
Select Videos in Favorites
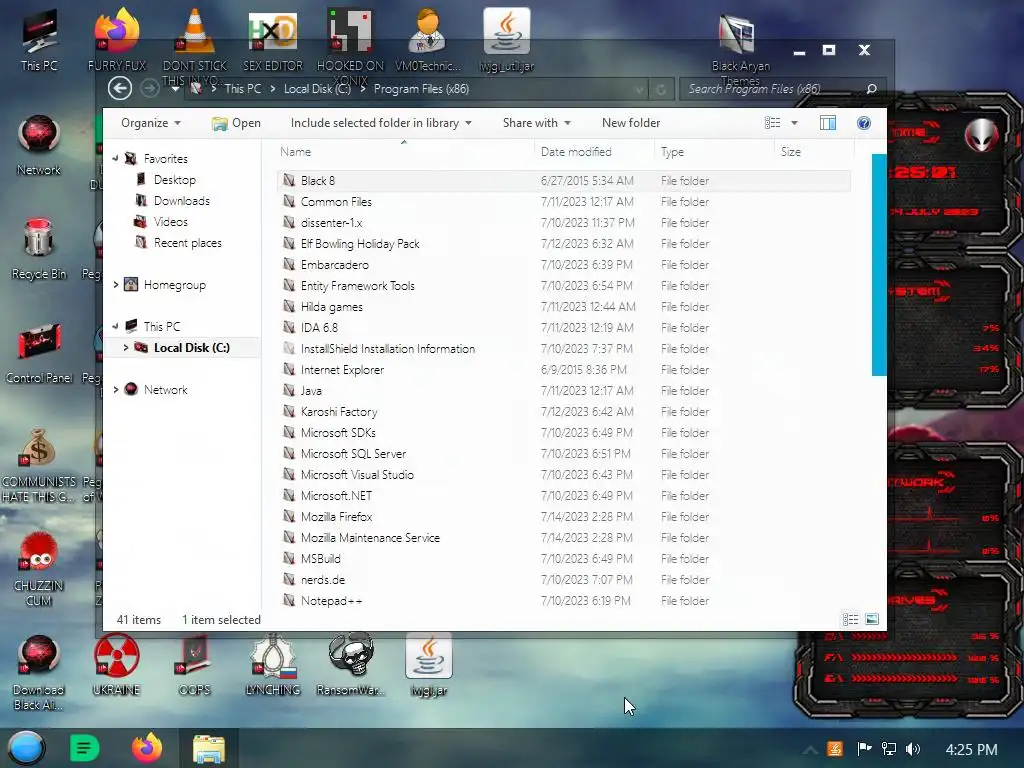pos(170,221)
